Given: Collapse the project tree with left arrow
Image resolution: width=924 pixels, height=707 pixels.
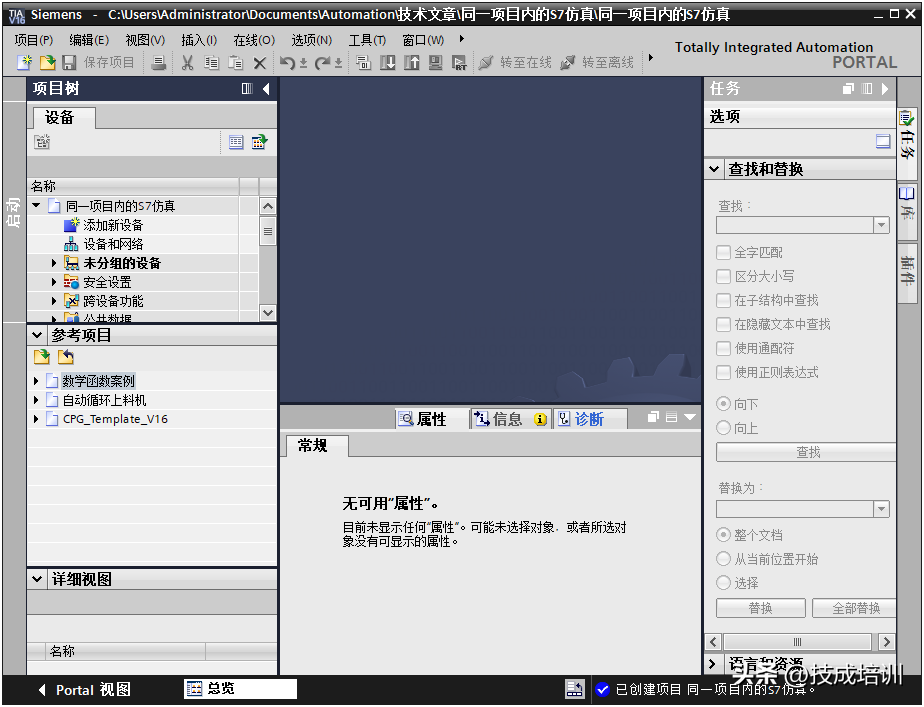Looking at the screenshot, I should click(266, 89).
